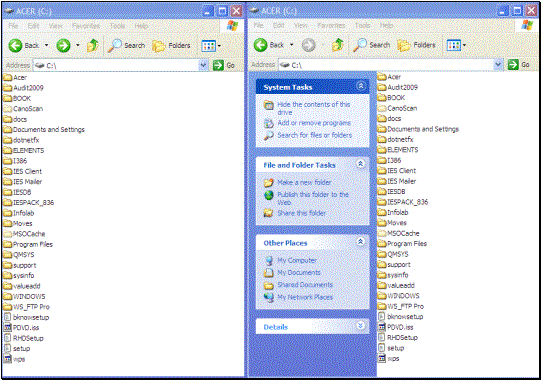Select bknowsetup file in right window
This screenshot has width=541, height=380.
click(x=401, y=316)
